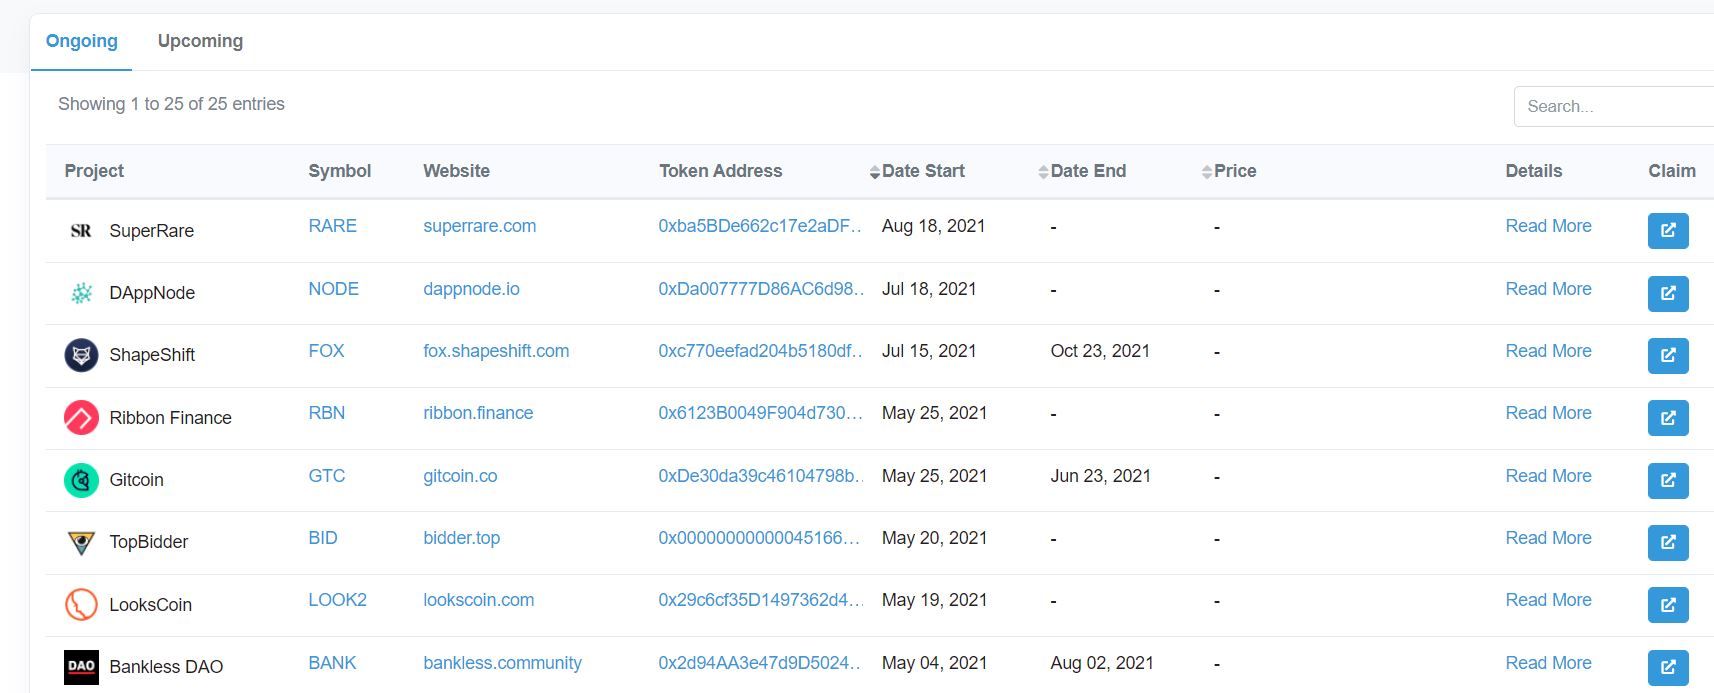Visit the gitcoin.co website link
The image size is (1714, 693).
point(460,476)
